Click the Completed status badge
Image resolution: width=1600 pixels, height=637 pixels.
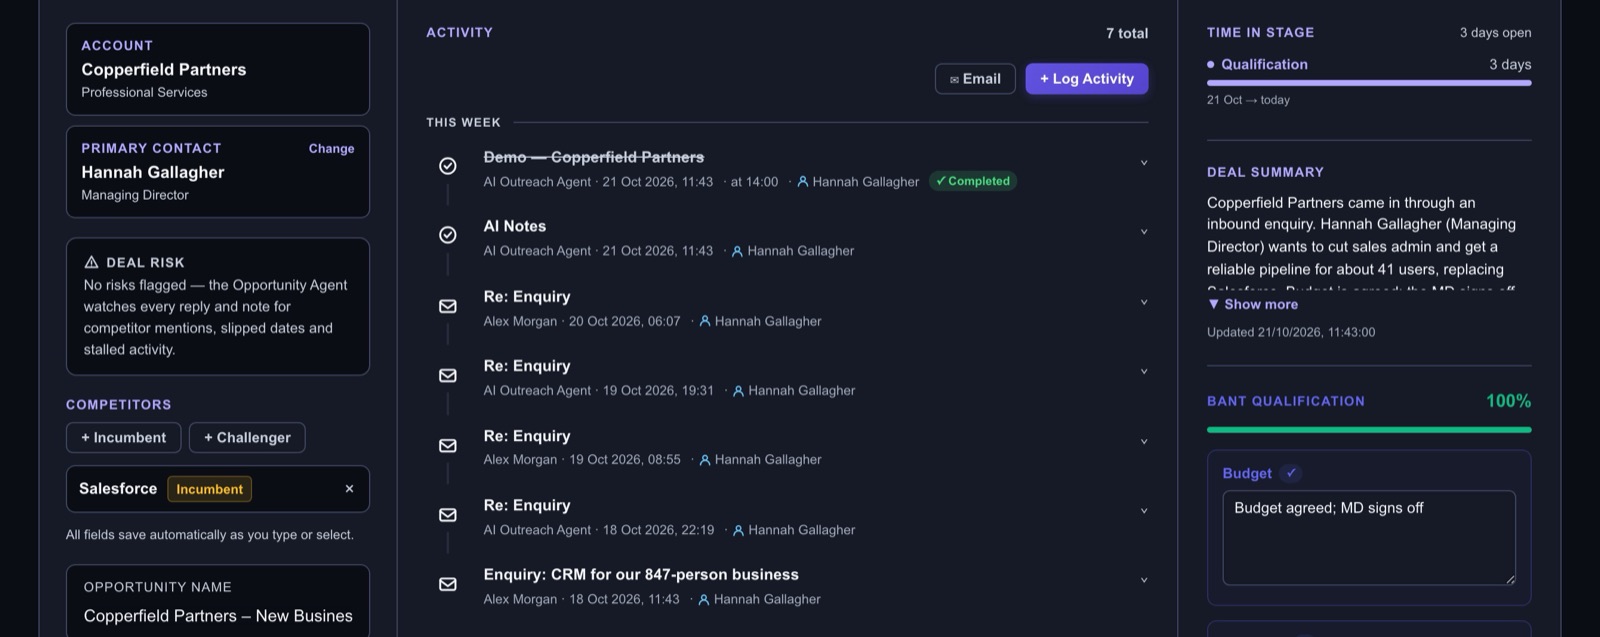click(973, 181)
